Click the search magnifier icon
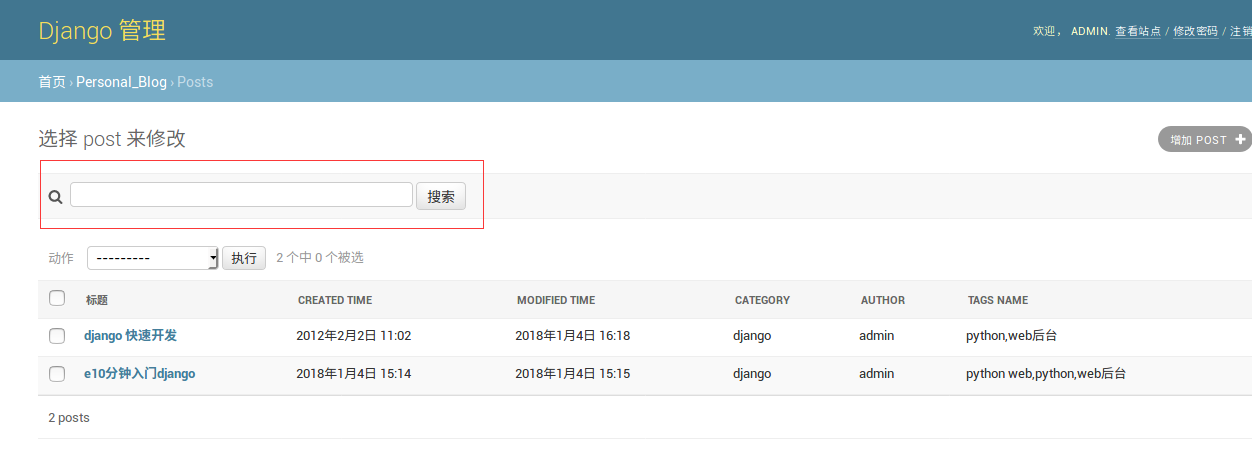The width and height of the screenshot is (1252, 450). coord(55,197)
